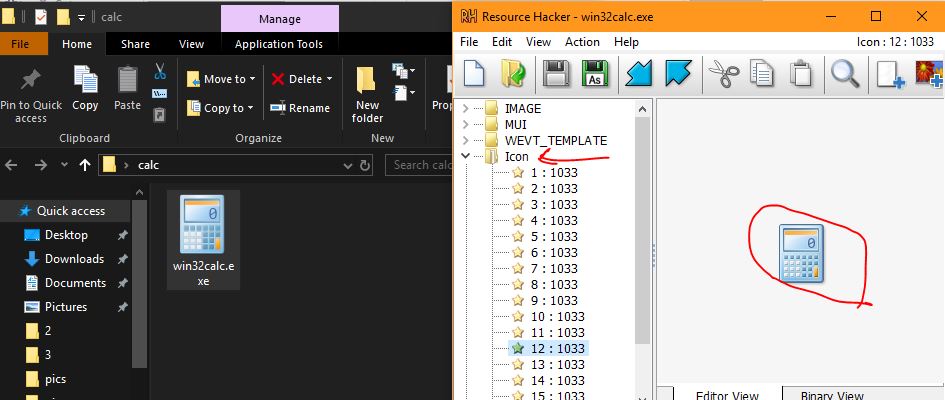Open address bar history dropdown
The width and height of the screenshot is (945, 400).
pos(348,165)
